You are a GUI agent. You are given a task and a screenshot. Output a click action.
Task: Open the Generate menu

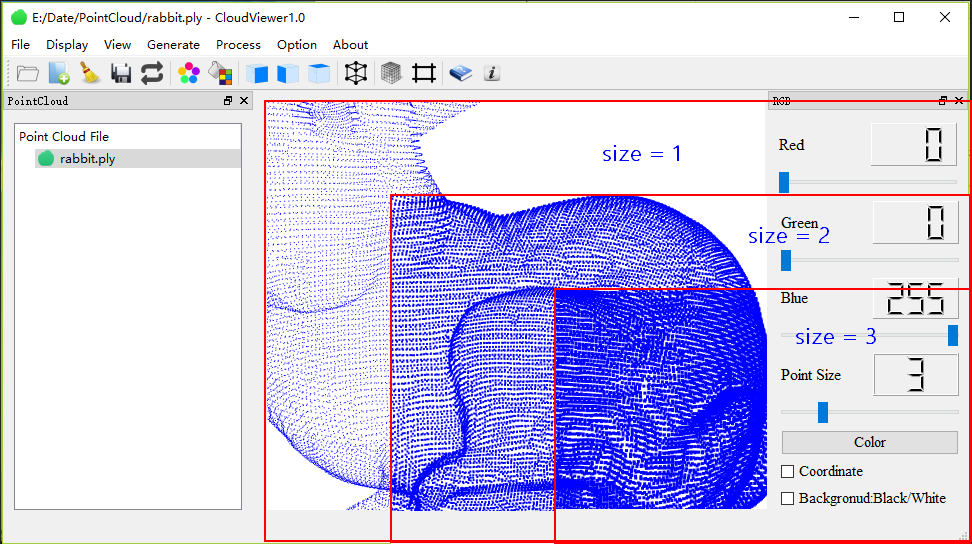point(173,45)
